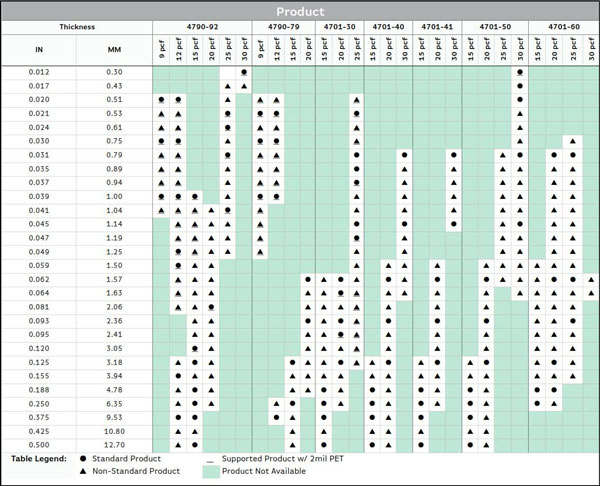
Task: Click the circle in 0.031 row under 4701-41
Action: [454, 155]
